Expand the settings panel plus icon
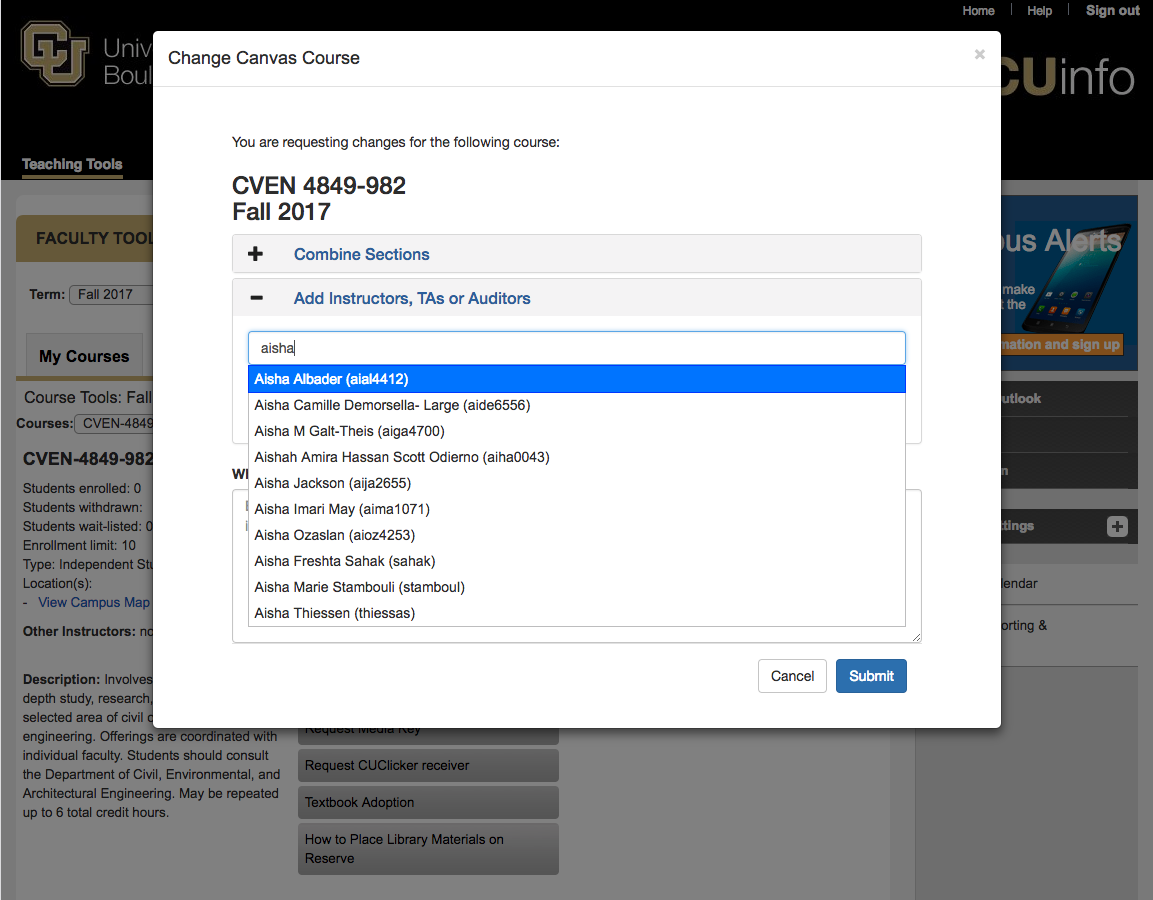 1117,526
